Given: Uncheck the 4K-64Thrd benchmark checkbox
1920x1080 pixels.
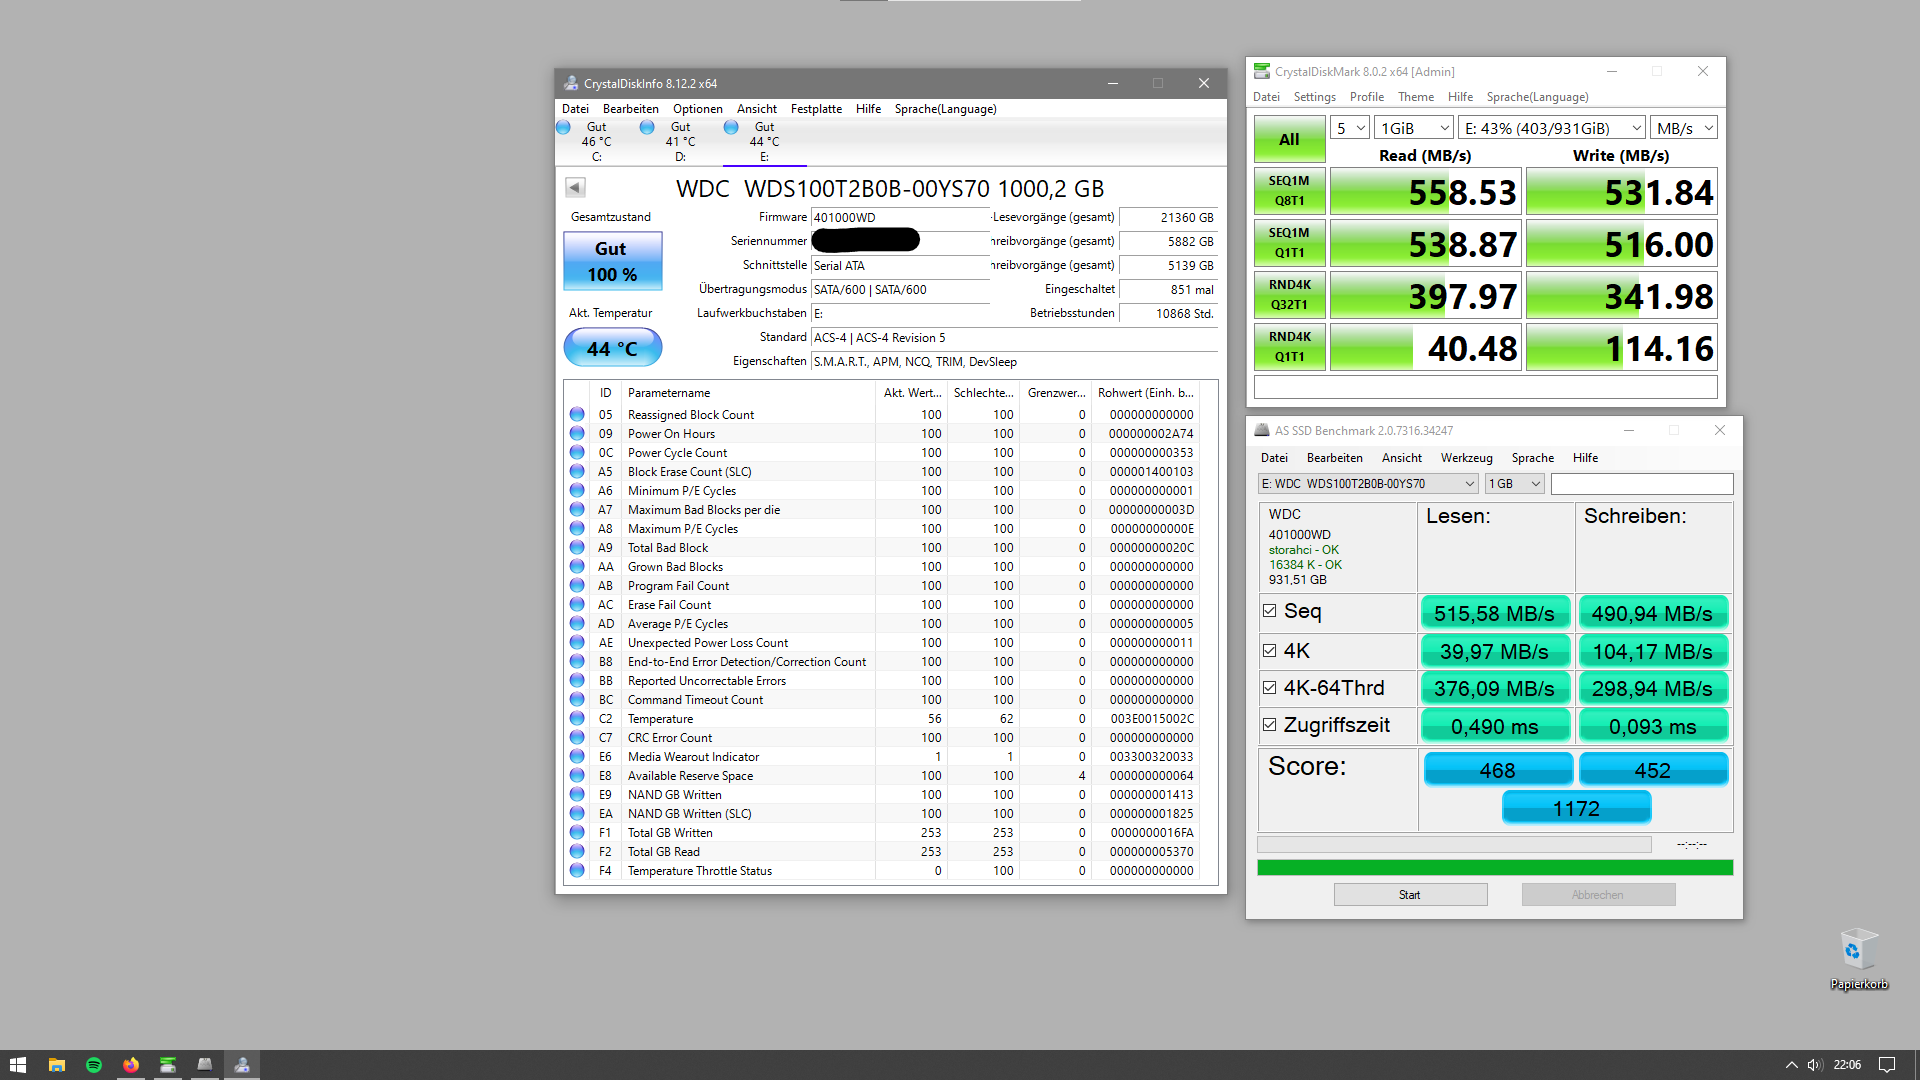Looking at the screenshot, I should coord(1270,688).
